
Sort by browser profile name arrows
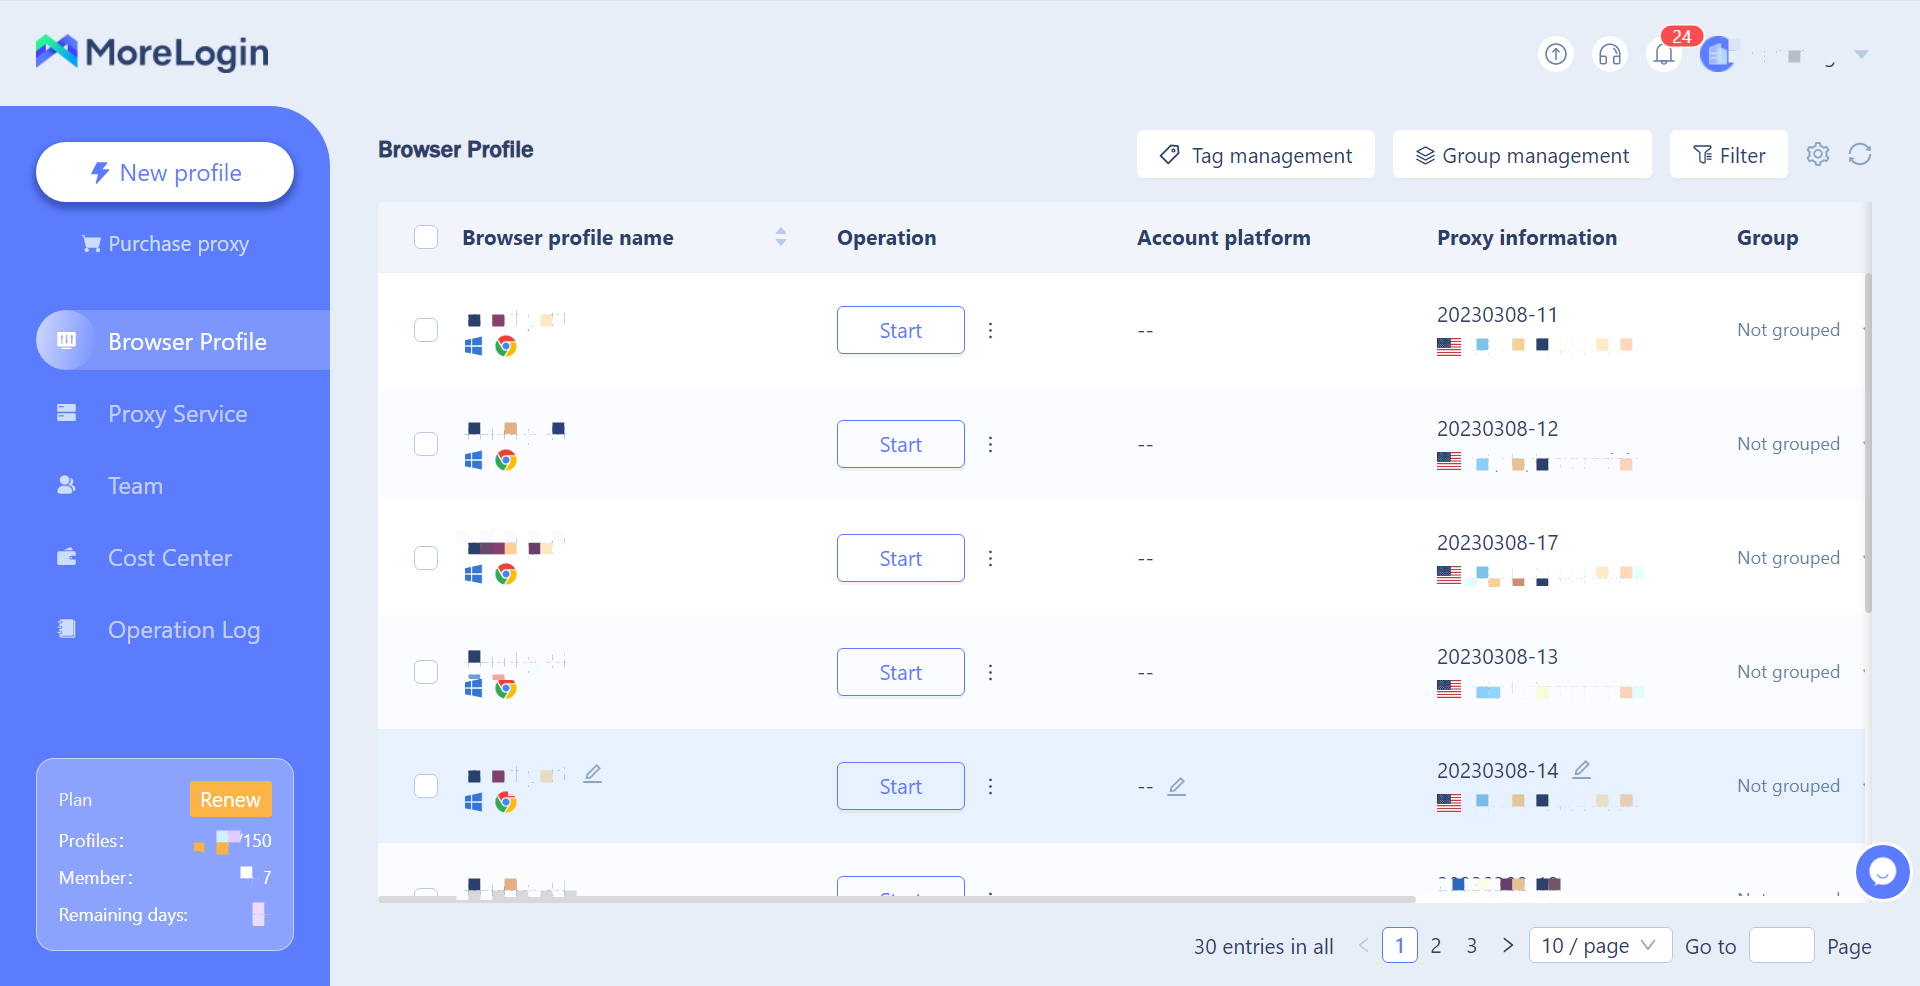(x=781, y=237)
